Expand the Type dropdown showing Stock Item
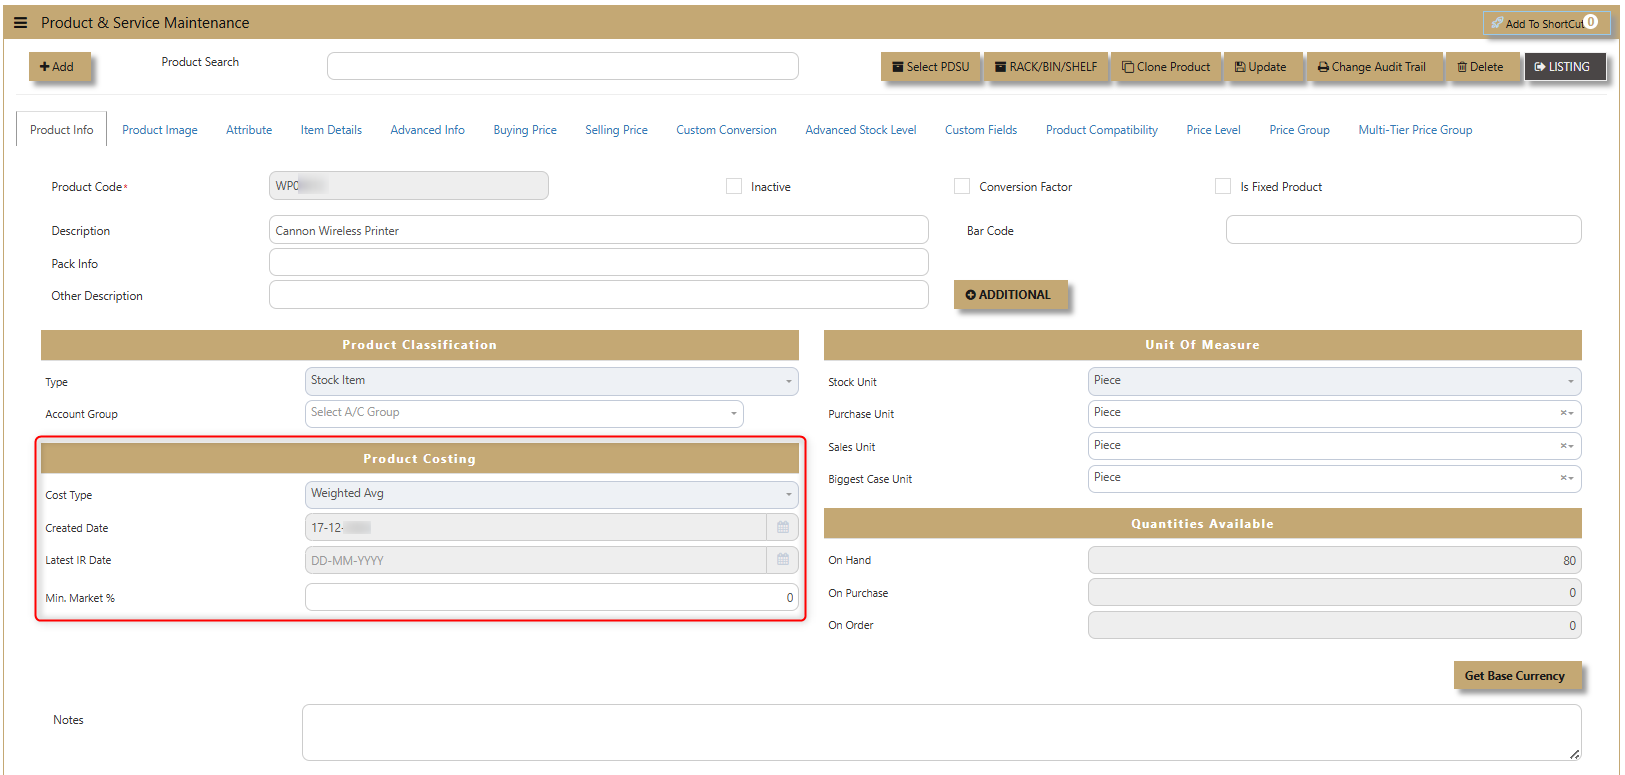Image resolution: width=1625 pixels, height=775 pixels. (551, 381)
